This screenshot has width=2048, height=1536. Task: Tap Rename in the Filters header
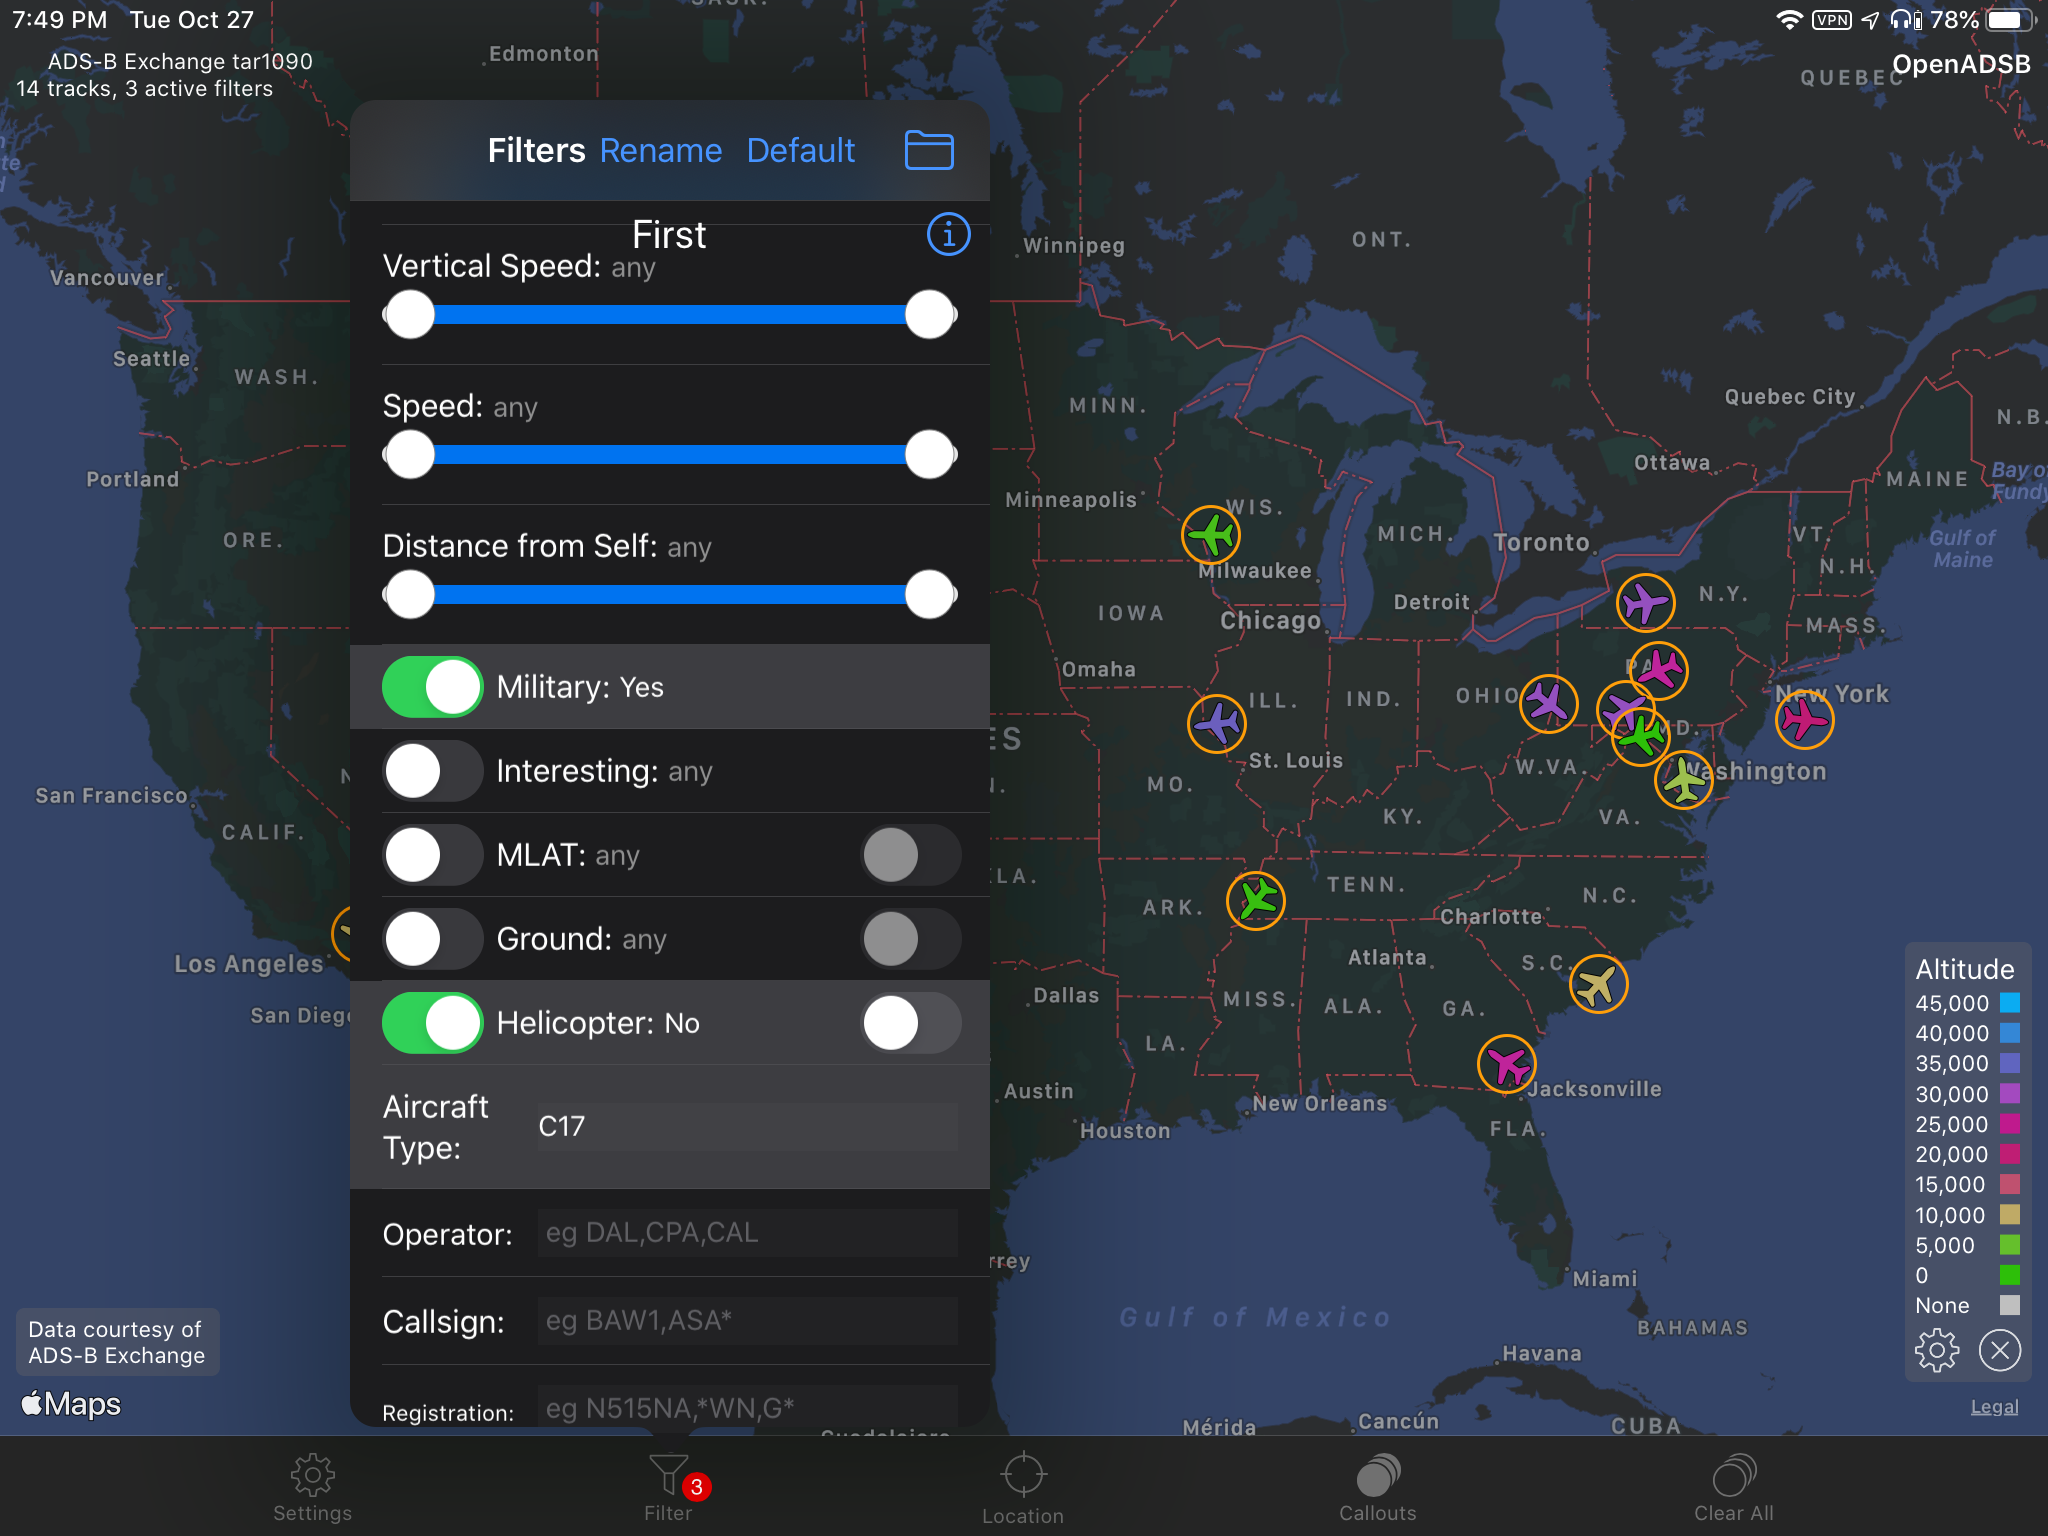pyautogui.click(x=661, y=151)
